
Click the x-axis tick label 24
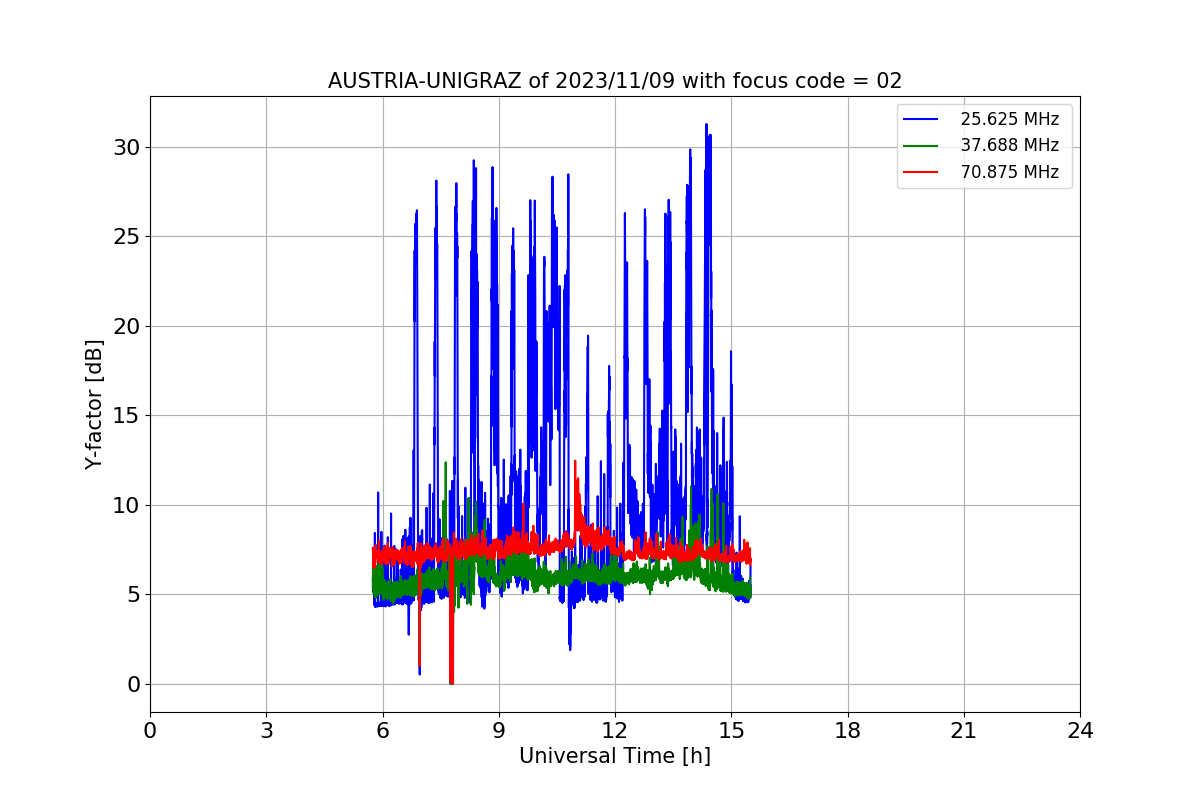point(1080,730)
